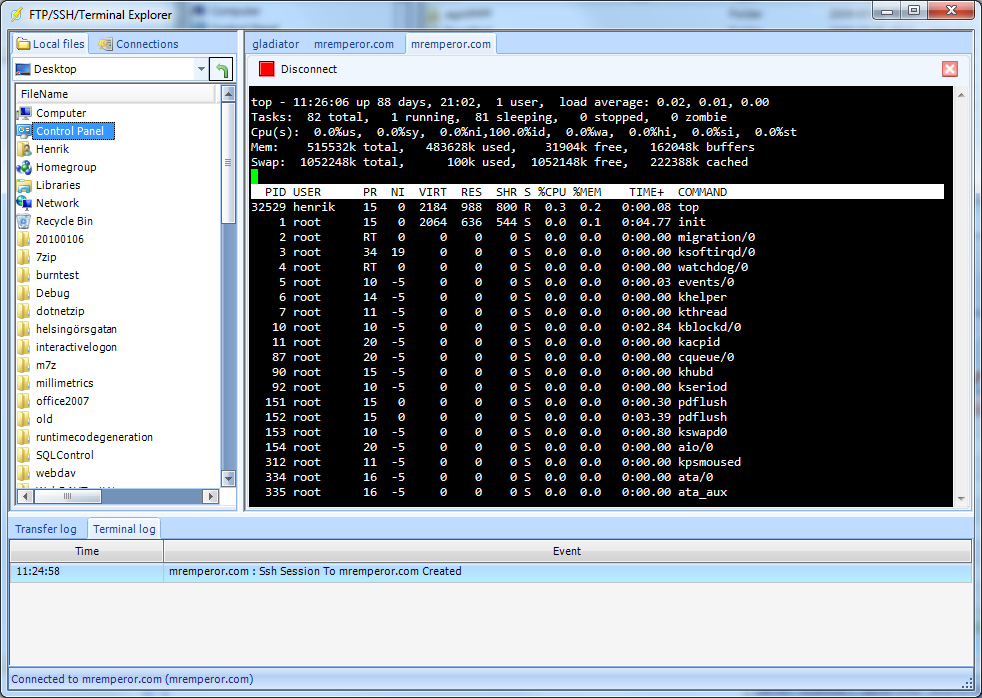Click the Event column header
Viewport: 982px width, 698px height.
566,551
